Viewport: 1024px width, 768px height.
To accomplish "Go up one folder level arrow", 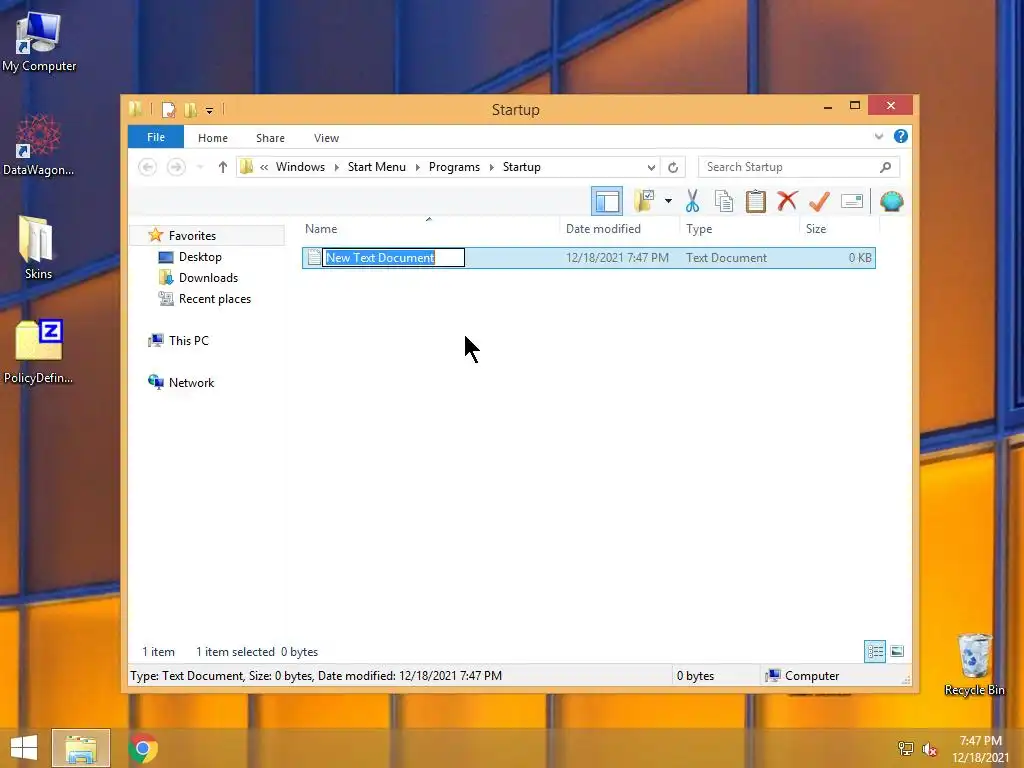I will [223, 167].
